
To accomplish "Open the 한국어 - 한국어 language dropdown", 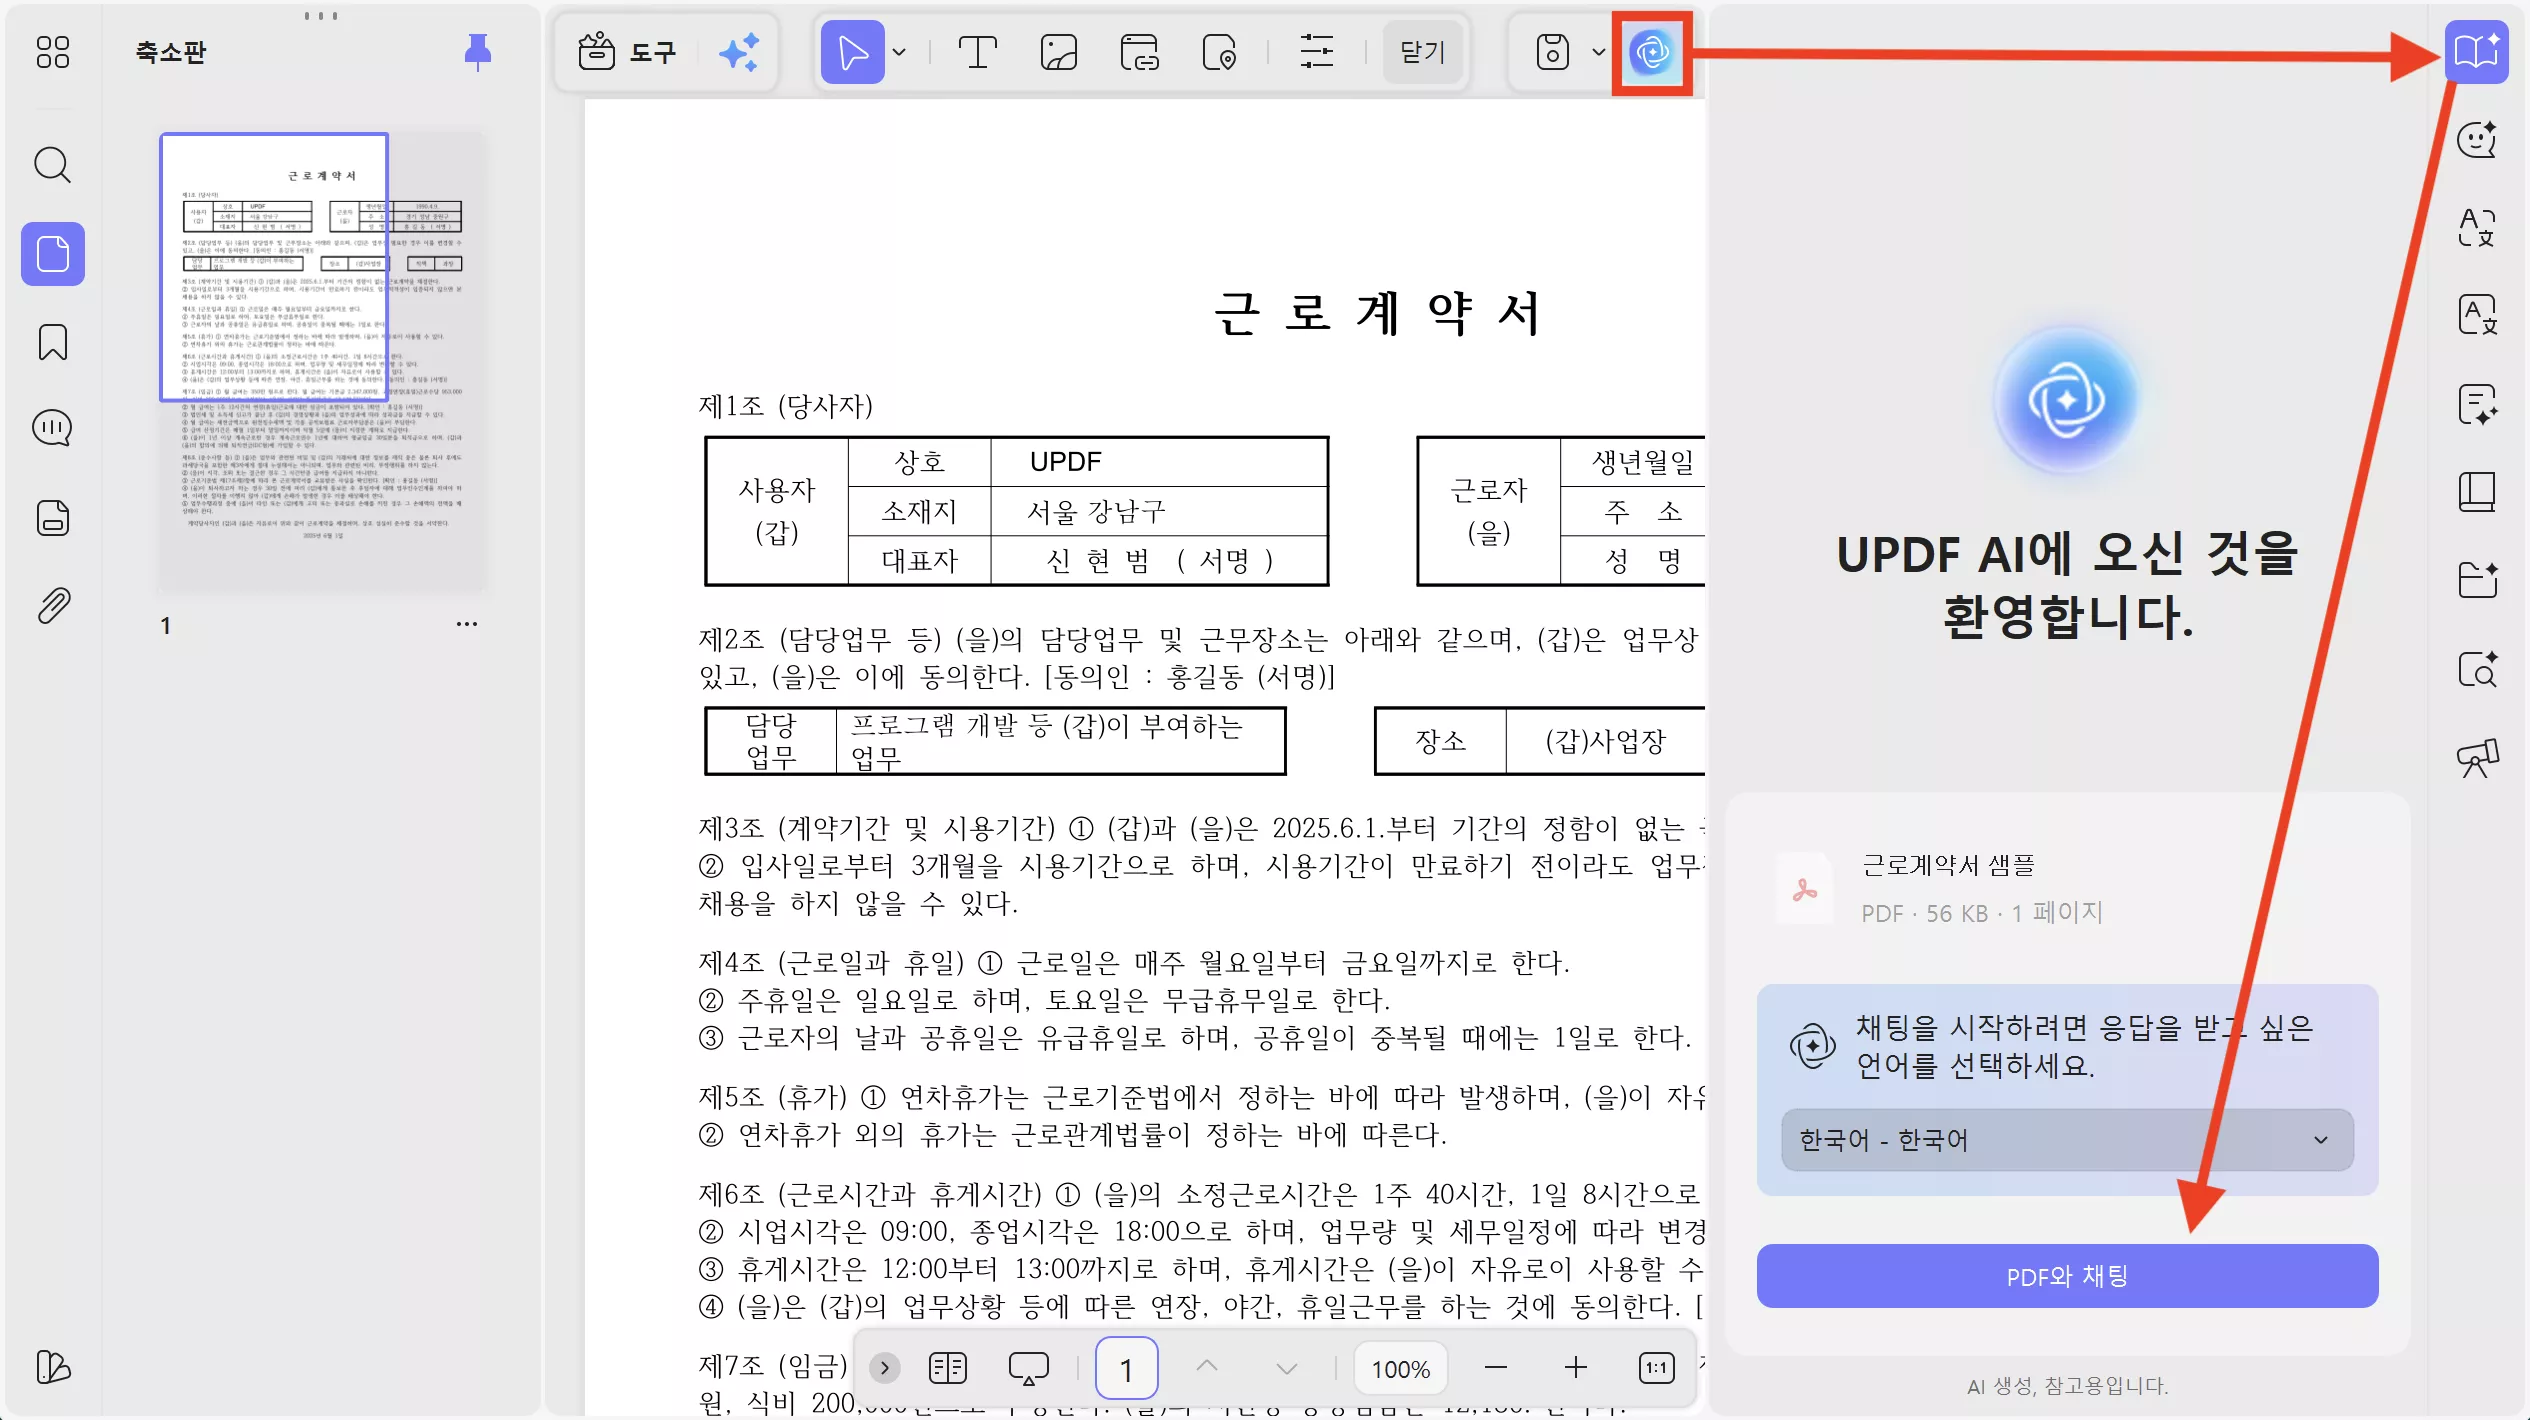I will tap(2065, 1140).
